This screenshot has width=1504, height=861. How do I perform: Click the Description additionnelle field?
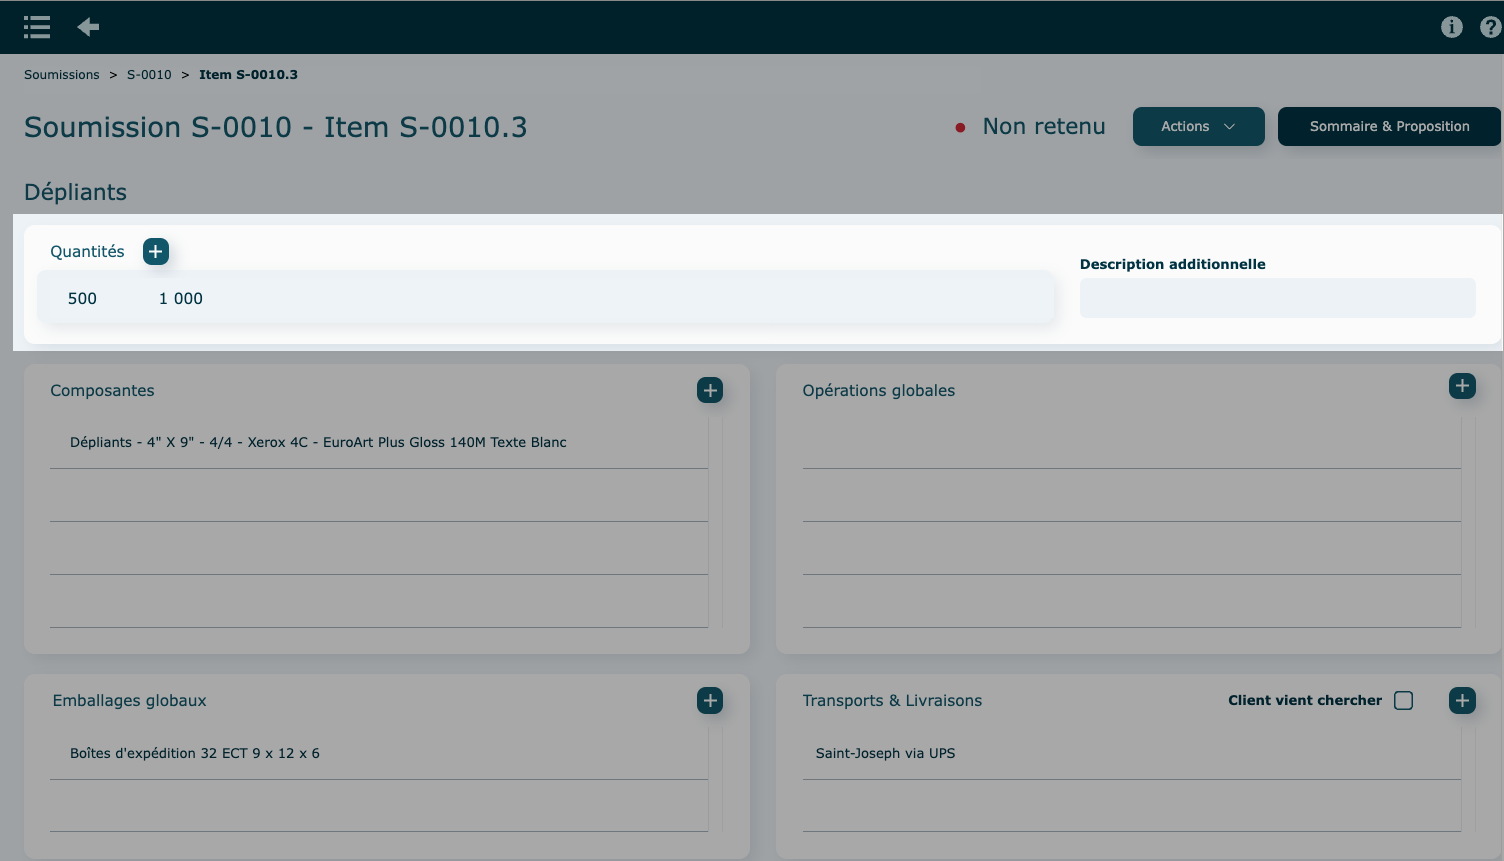(1277, 298)
